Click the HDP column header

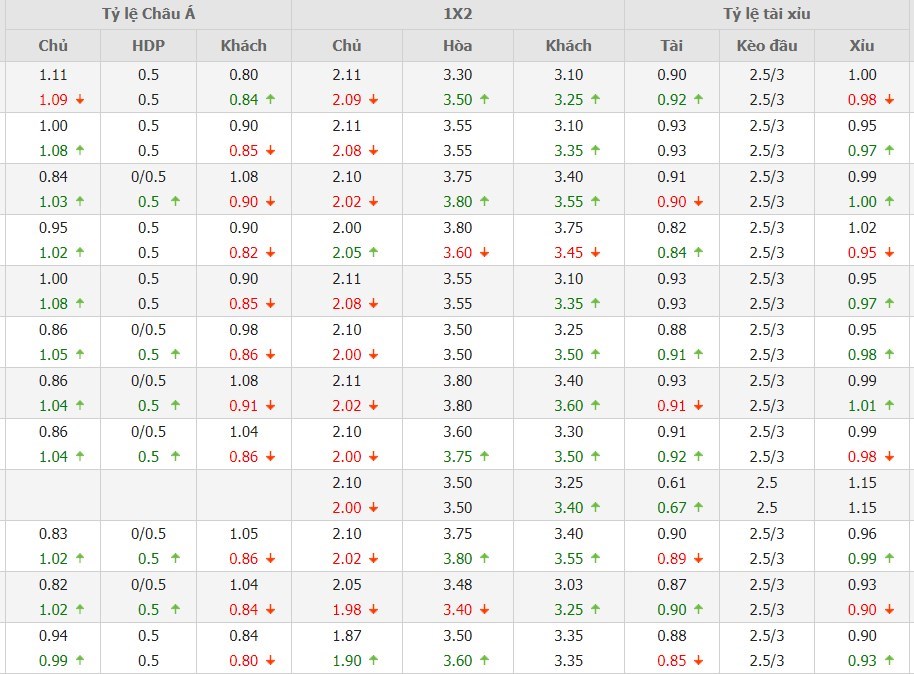[148, 45]
